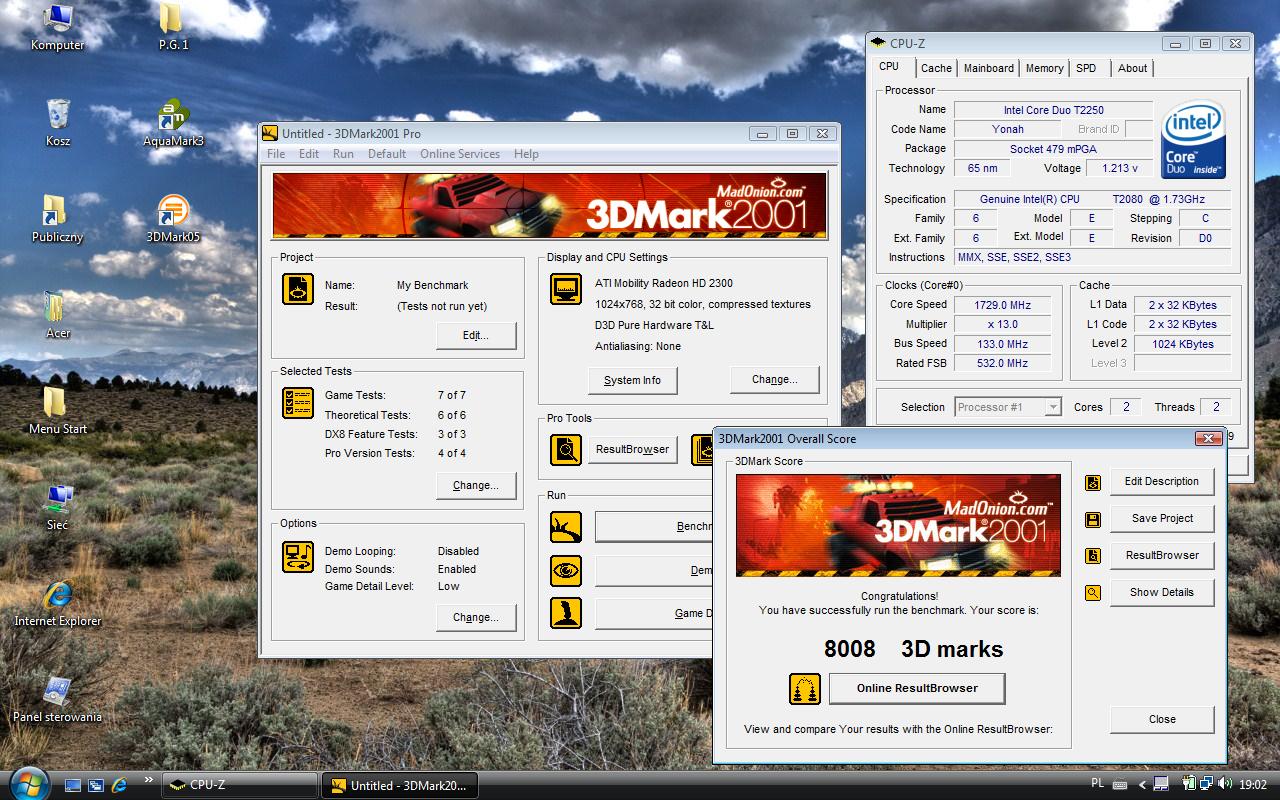
Task: Open the Run menu in 3DMark2001
Action: click(x=343, y=154)
